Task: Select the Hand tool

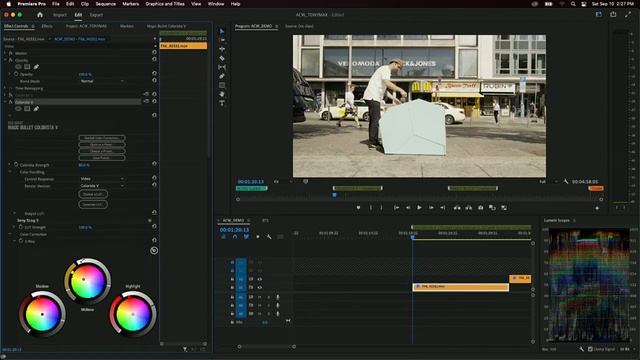Action: (222, 94)
